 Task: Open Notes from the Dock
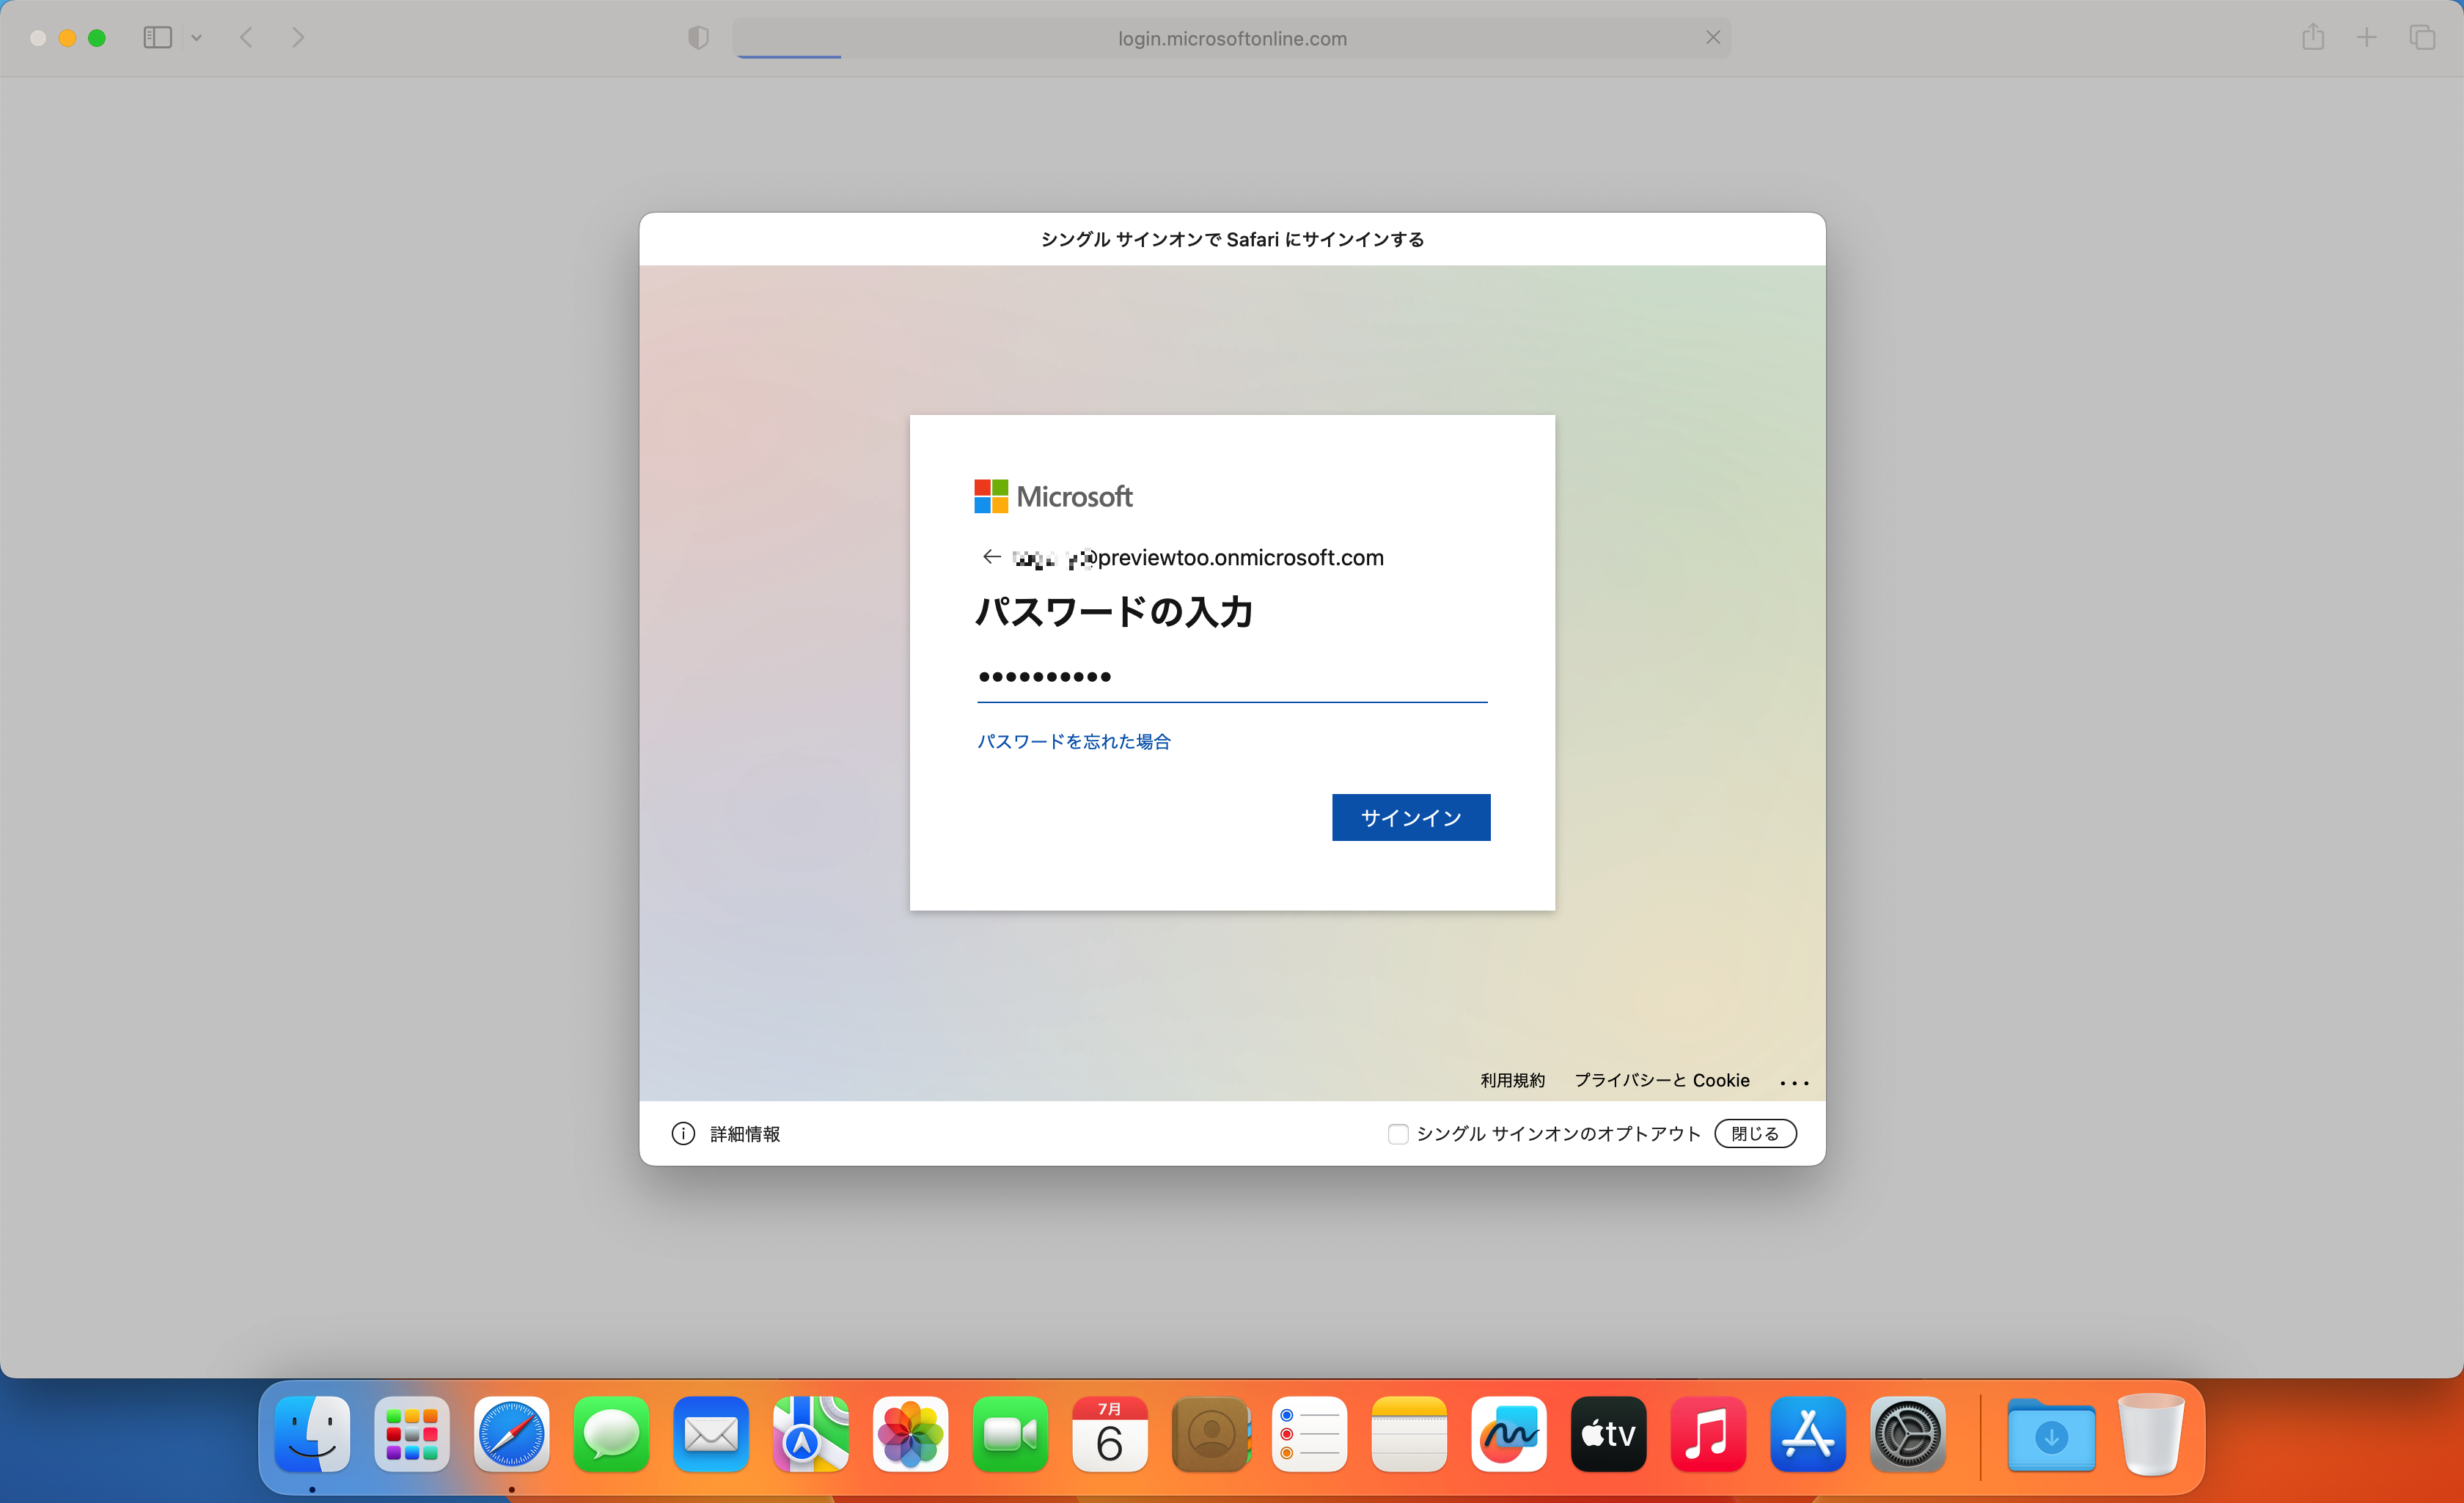click(1409, 1434)
